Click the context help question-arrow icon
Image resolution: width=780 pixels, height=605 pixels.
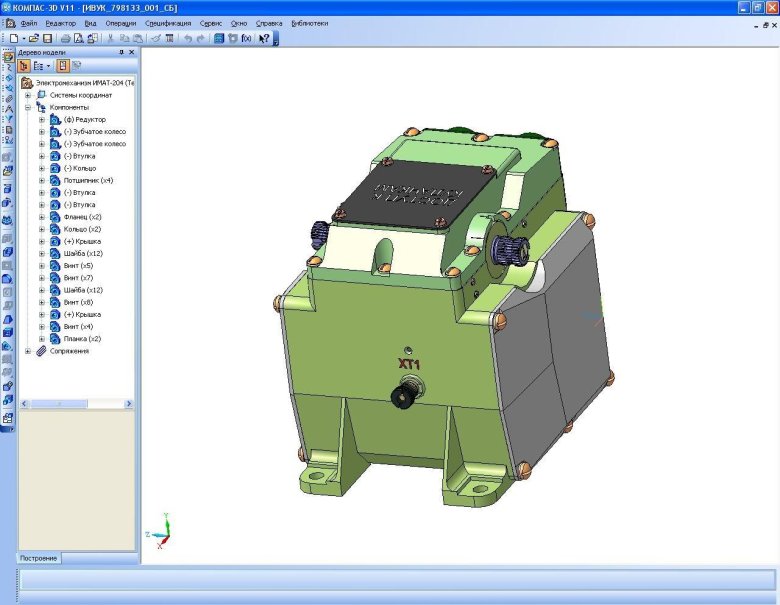264,38
